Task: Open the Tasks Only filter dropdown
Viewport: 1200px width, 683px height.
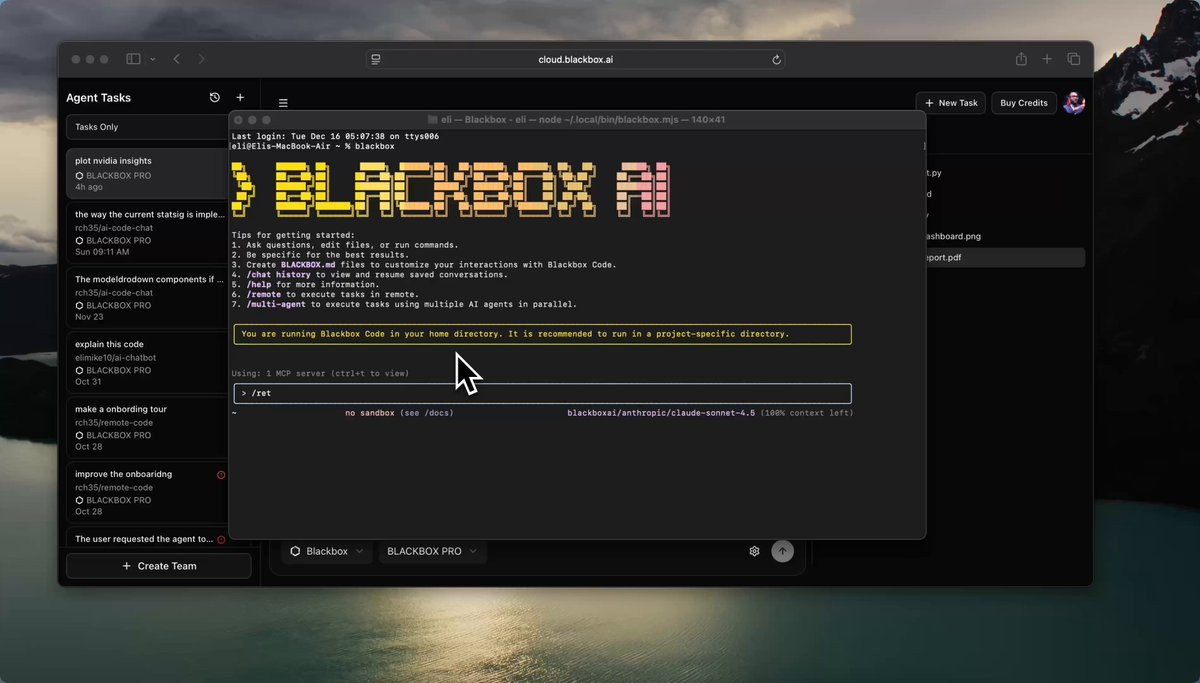Action: coord(148,127)
